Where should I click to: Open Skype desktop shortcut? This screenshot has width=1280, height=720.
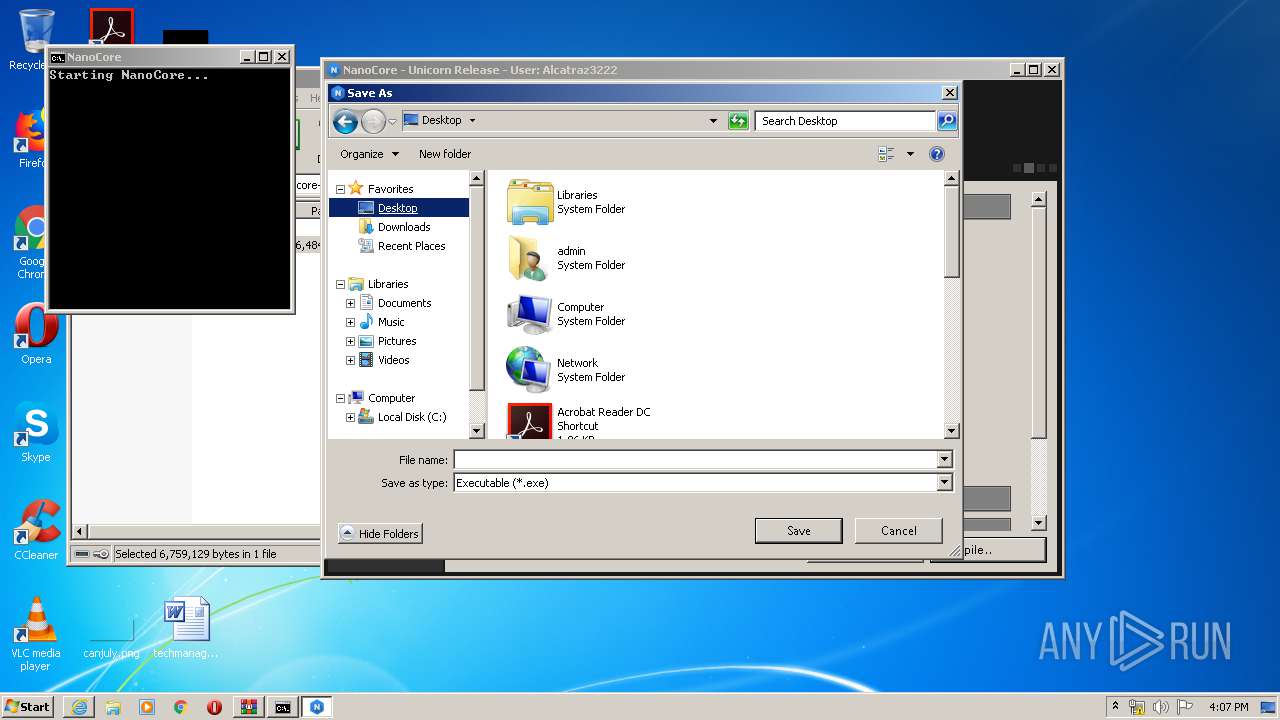36,433
